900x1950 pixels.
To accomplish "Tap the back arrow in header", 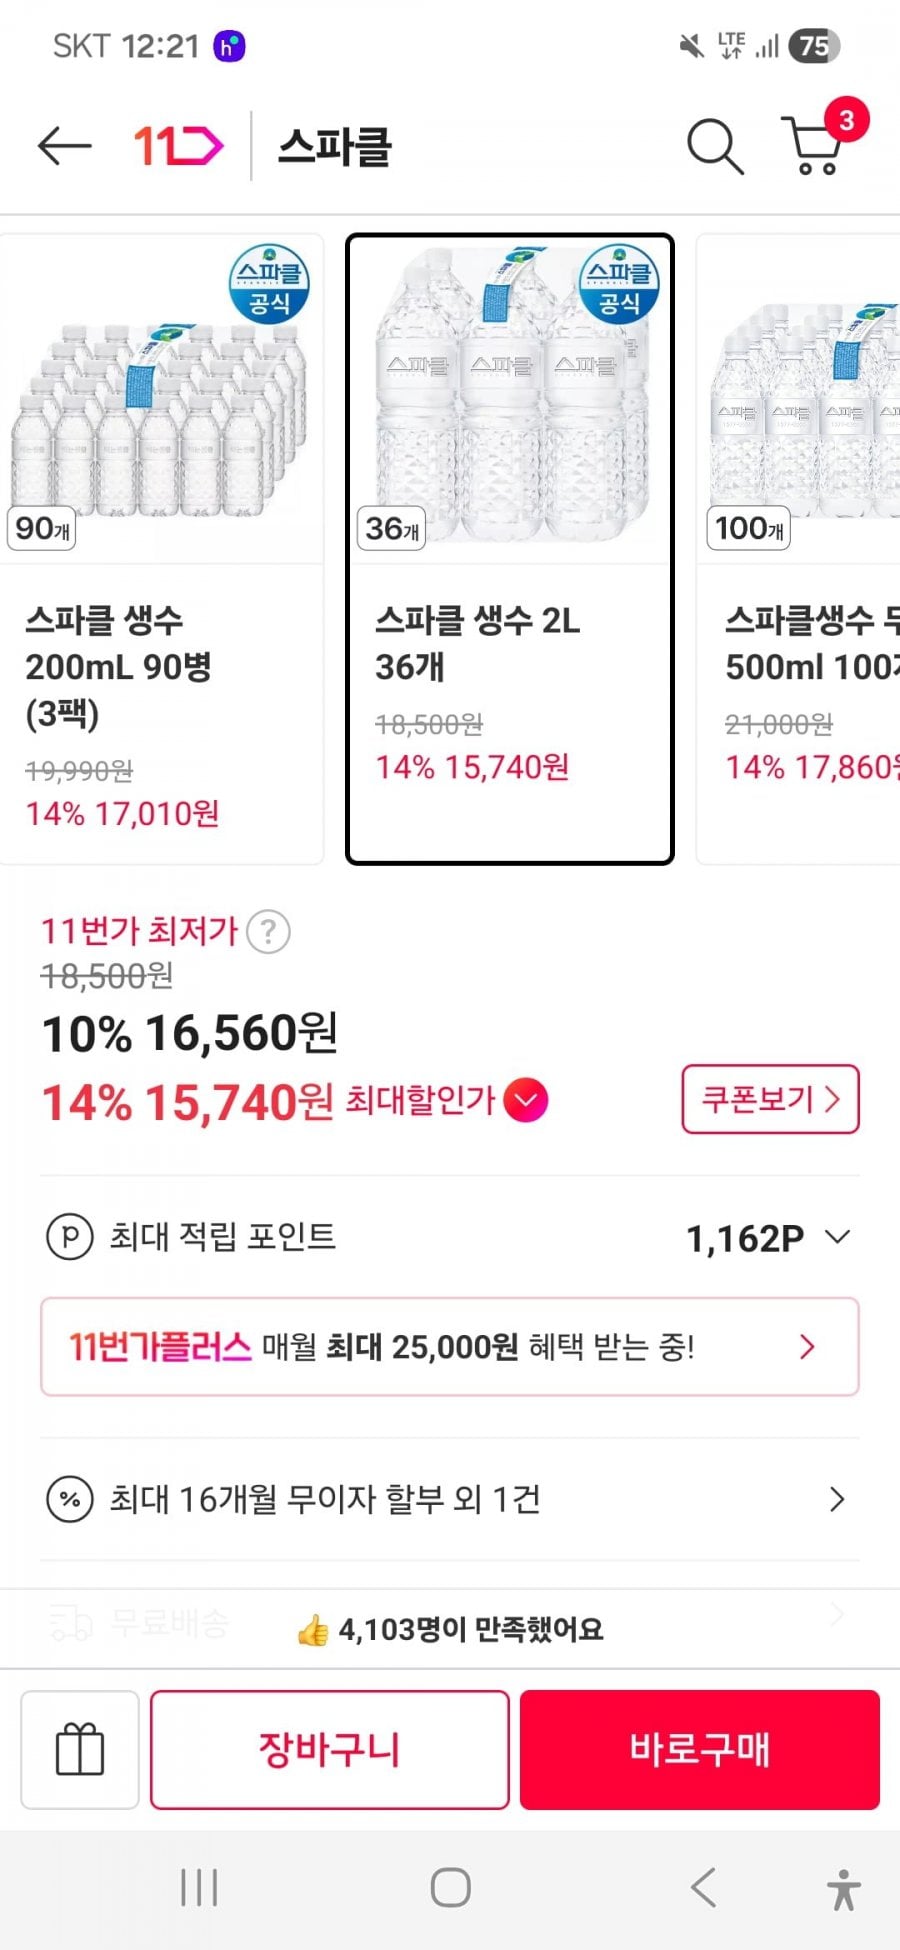I will [65, 146].
